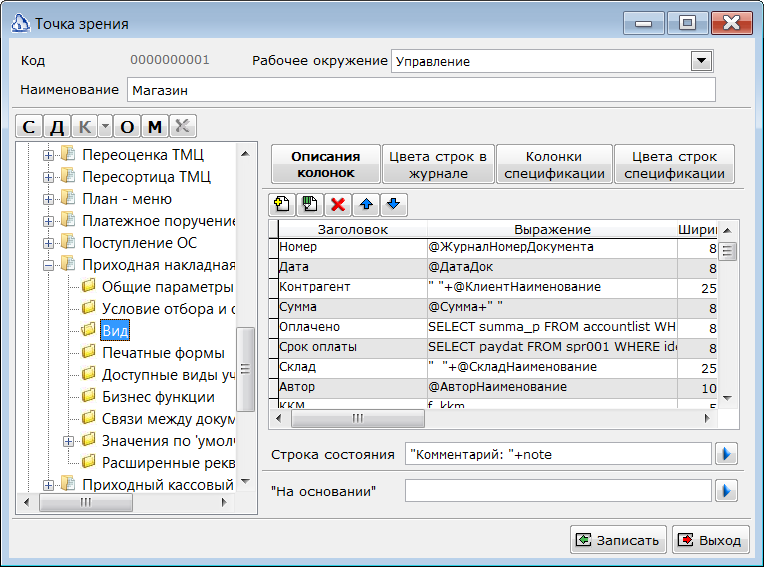Select 'Общие параметры' tree item
This screenshot has height=567, width=764.
pyautogui.click(x=168, y=287)
